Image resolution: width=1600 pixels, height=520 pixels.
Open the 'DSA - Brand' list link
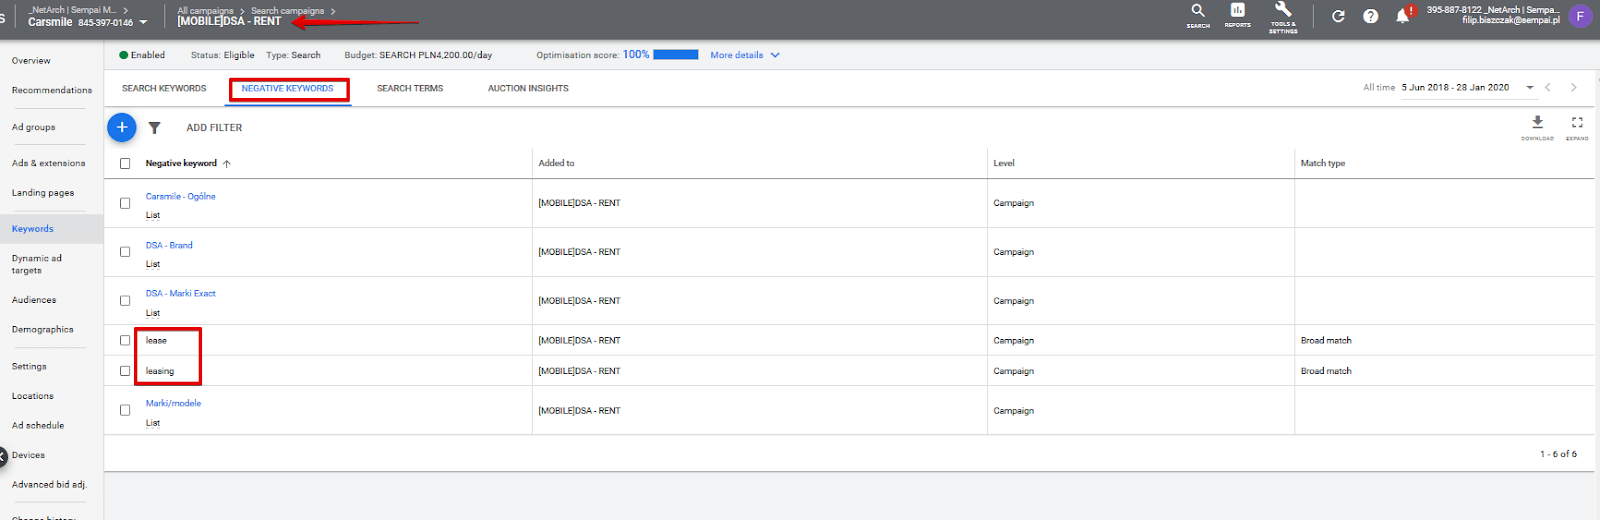coord(169,245)
